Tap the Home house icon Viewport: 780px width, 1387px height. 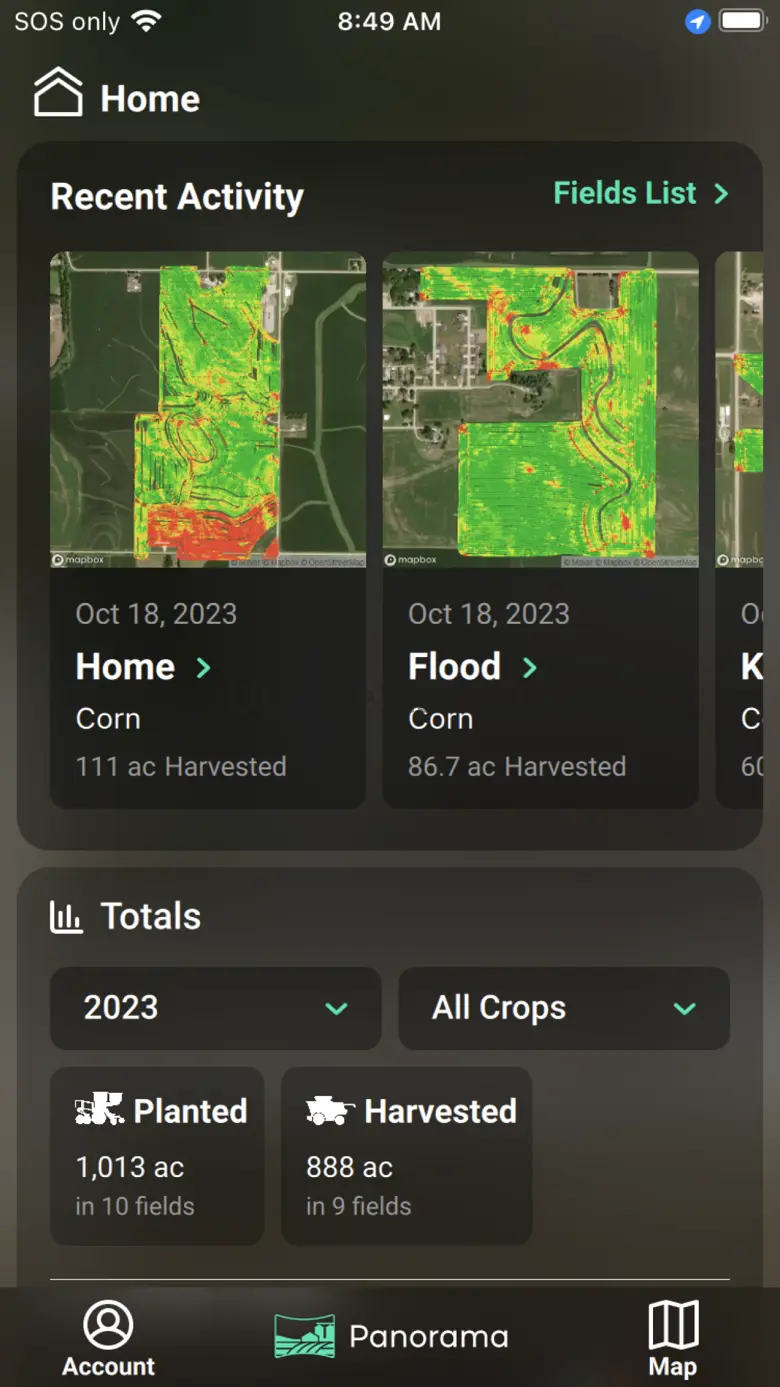tap(58, 93)
